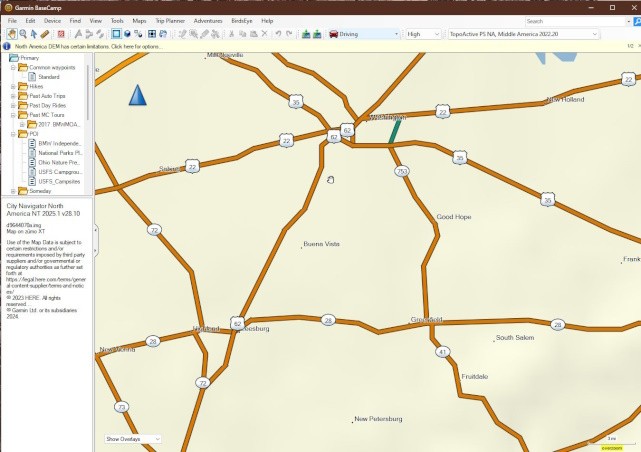Expand the Past Day Rides folder

pyautogui.click(x=13, y=105)
